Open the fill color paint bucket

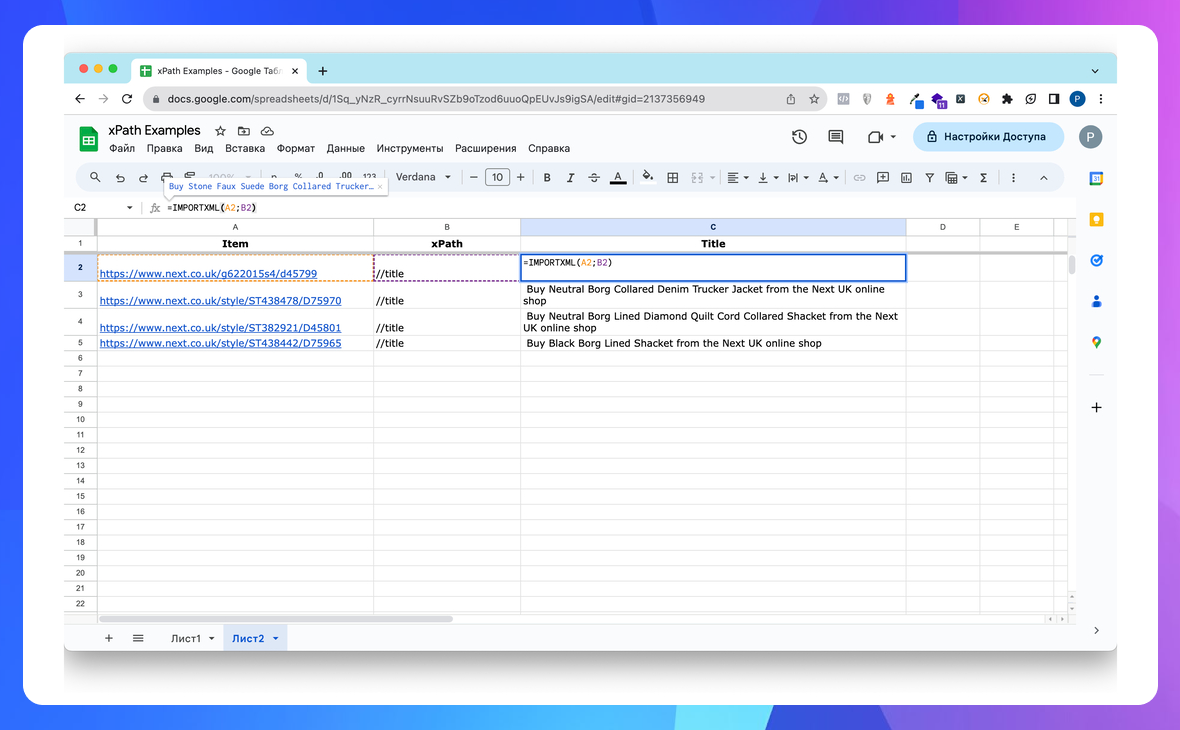[647, 177]
